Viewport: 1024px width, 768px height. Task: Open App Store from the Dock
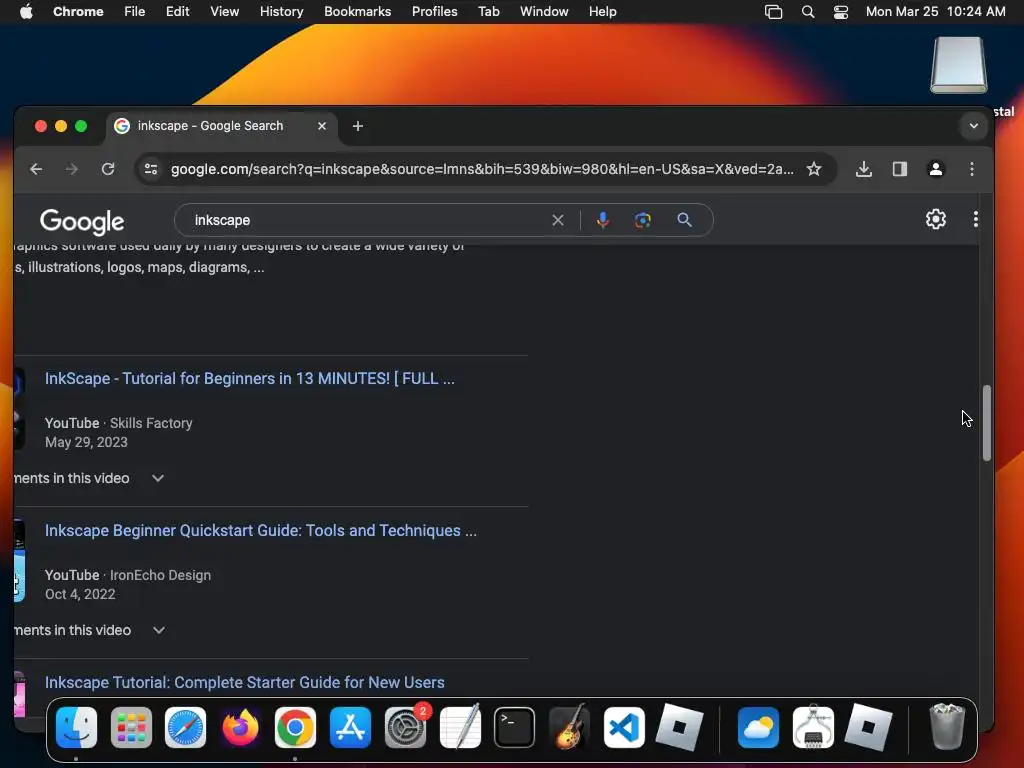point(350,728)
